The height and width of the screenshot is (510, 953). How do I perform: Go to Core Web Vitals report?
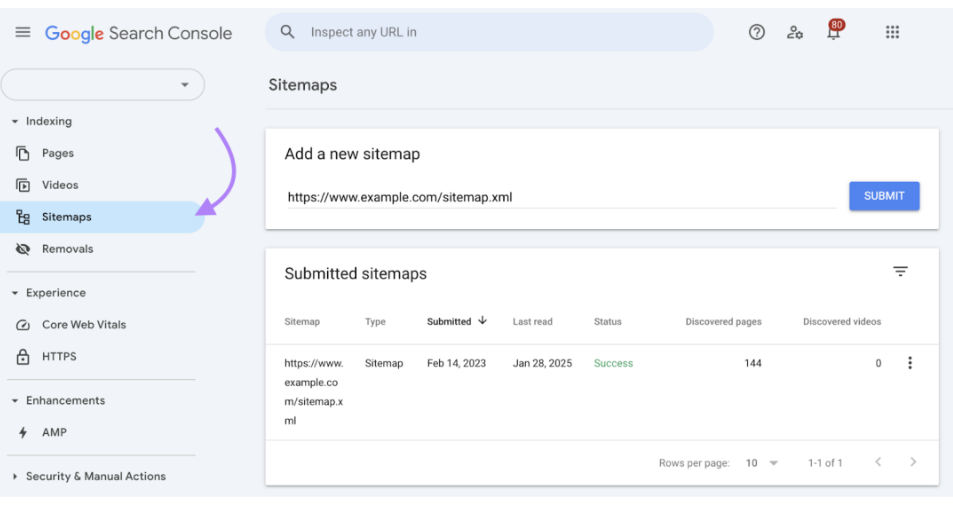[83, 325]
